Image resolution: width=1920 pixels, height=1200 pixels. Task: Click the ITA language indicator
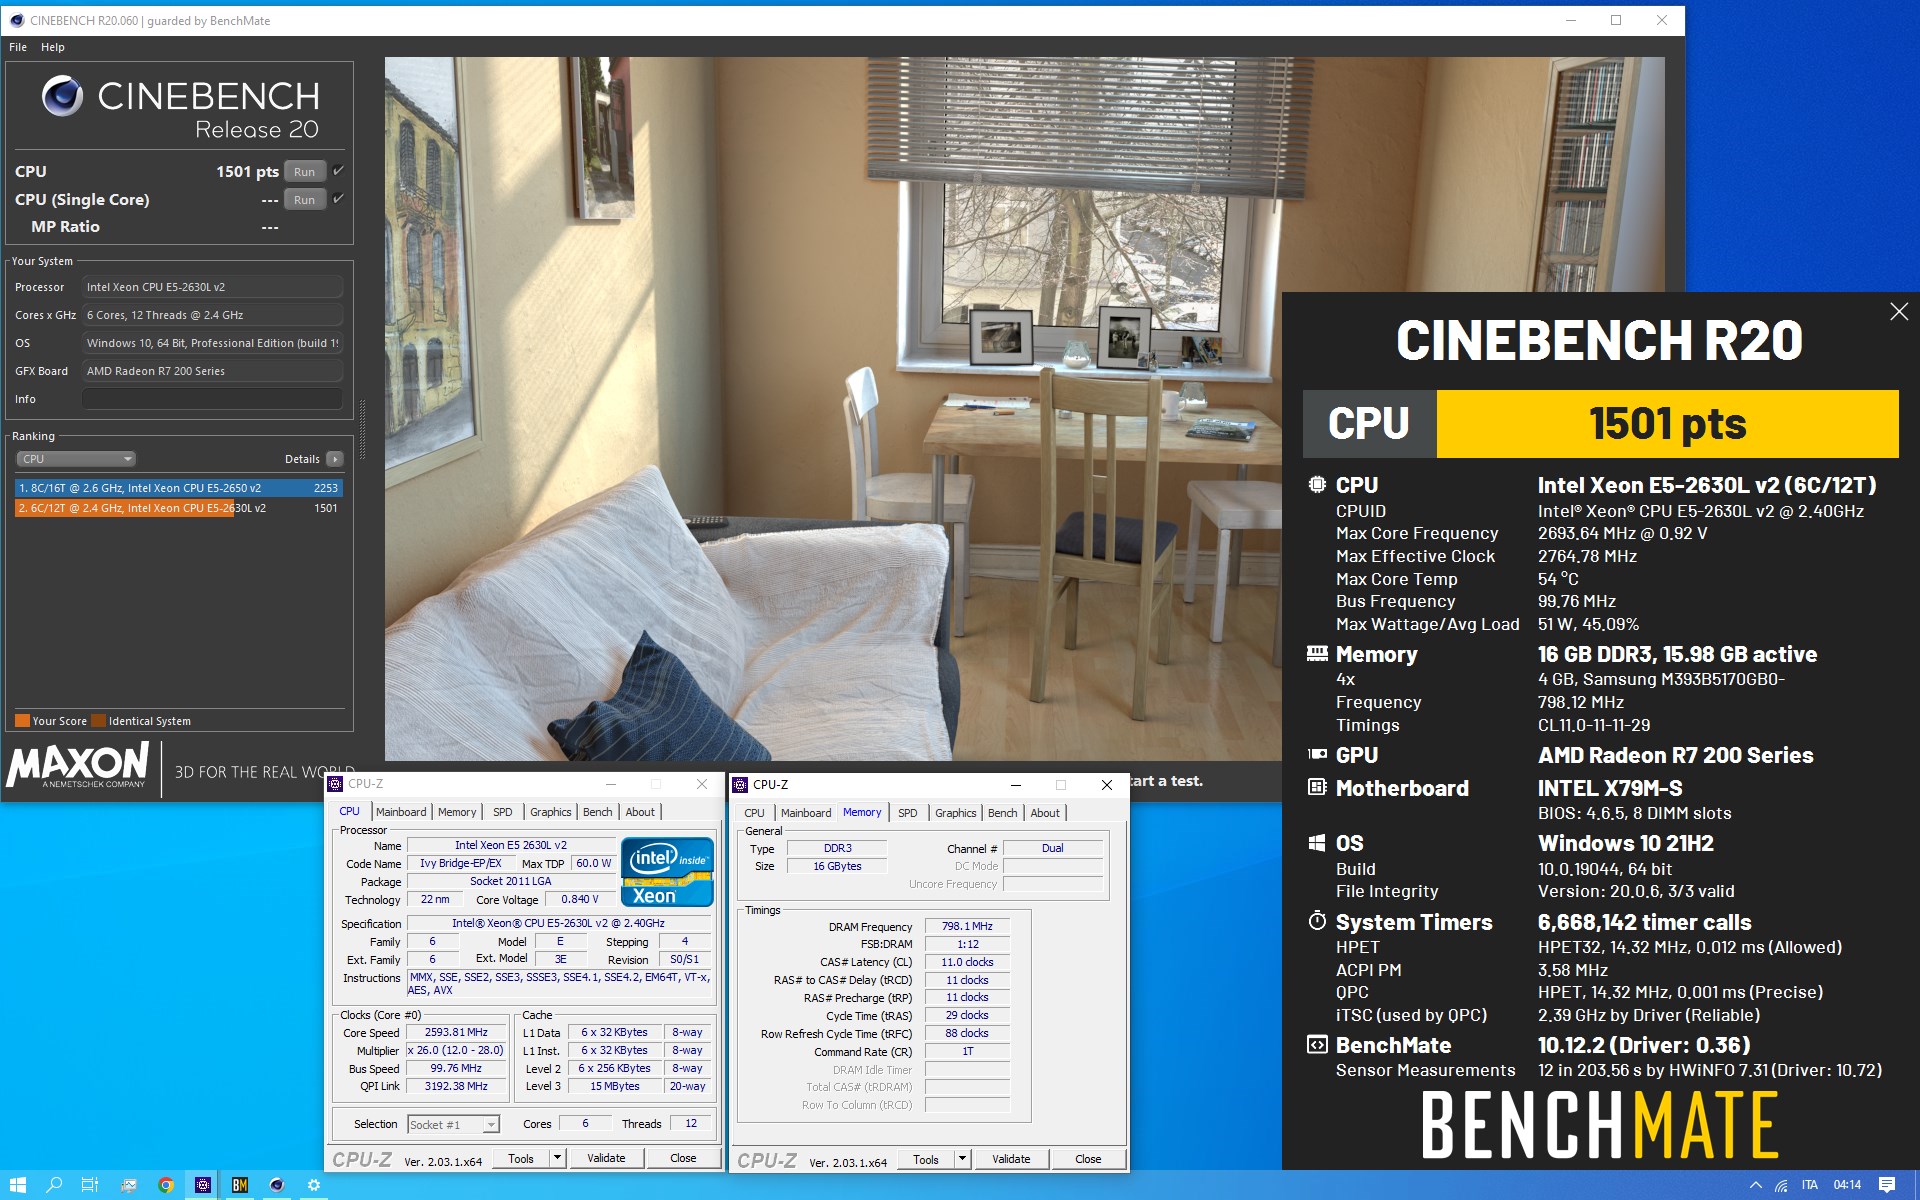click(x=1810, y=1185)
